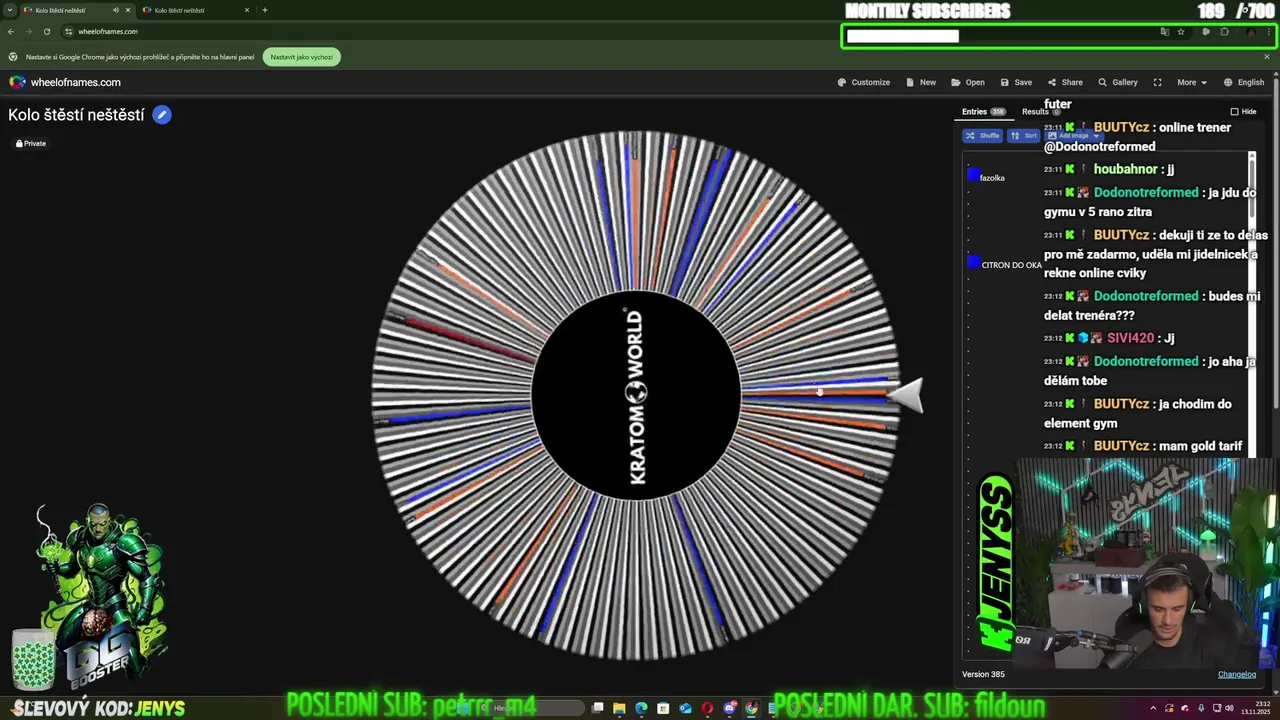Show hidden system tray icons chevron
The image size is (1280, 720).
coord(1153,708)
